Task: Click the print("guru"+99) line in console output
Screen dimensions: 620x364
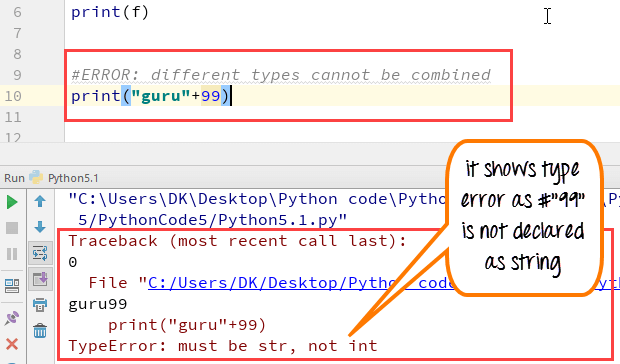Action: [187, 325]
